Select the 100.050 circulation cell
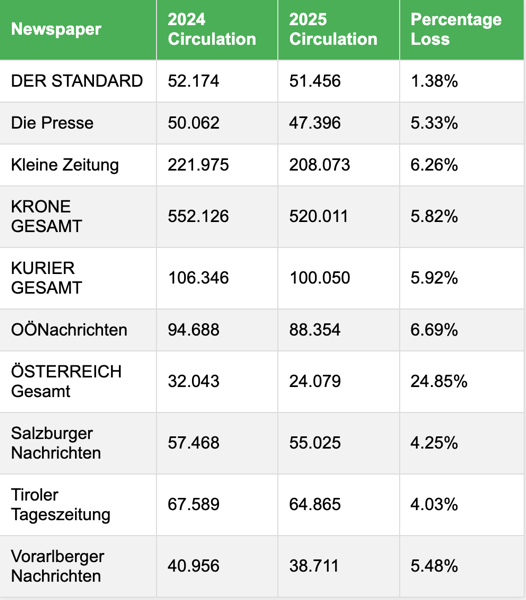Viewport: 526px width, 600px height. (339, 278)
